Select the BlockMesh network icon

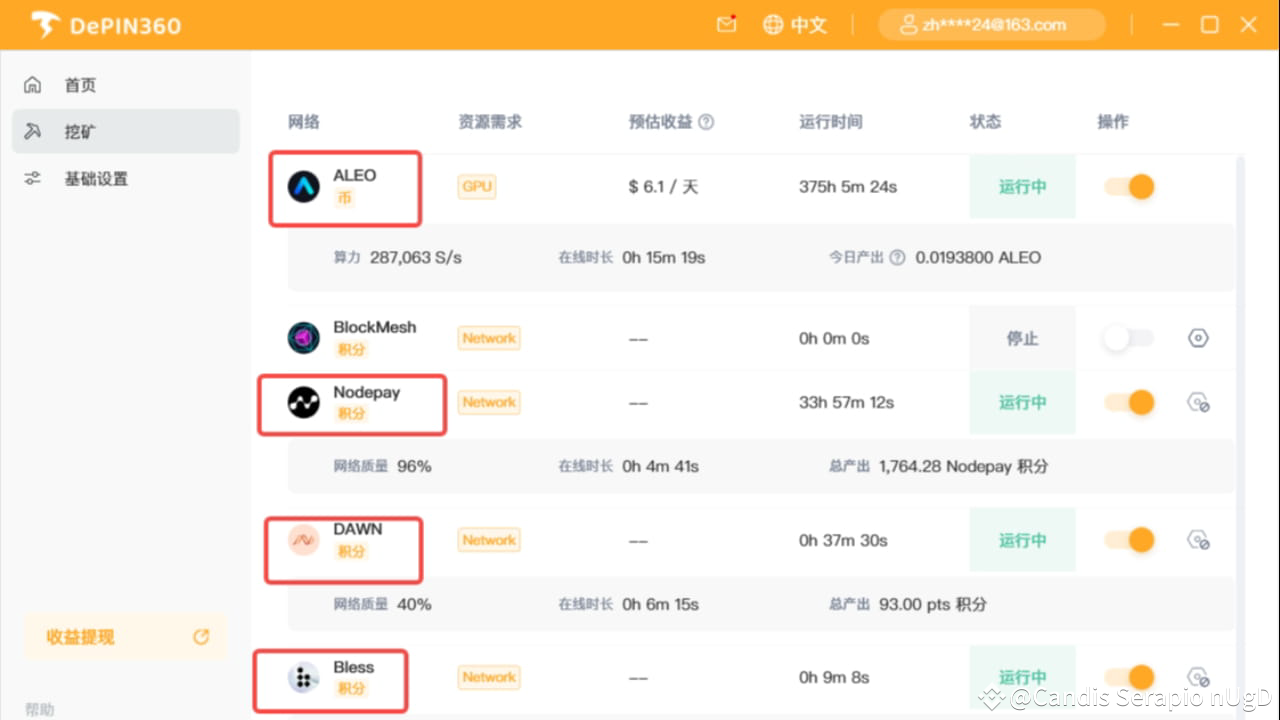pyautogui.click(x=303, y=338)
